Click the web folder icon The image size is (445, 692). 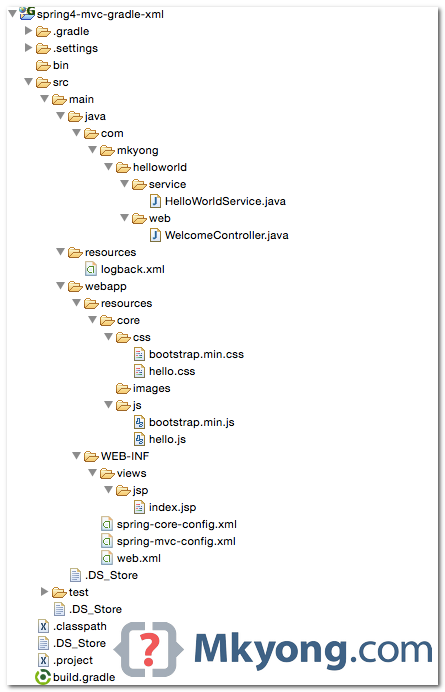pos(140,219)
